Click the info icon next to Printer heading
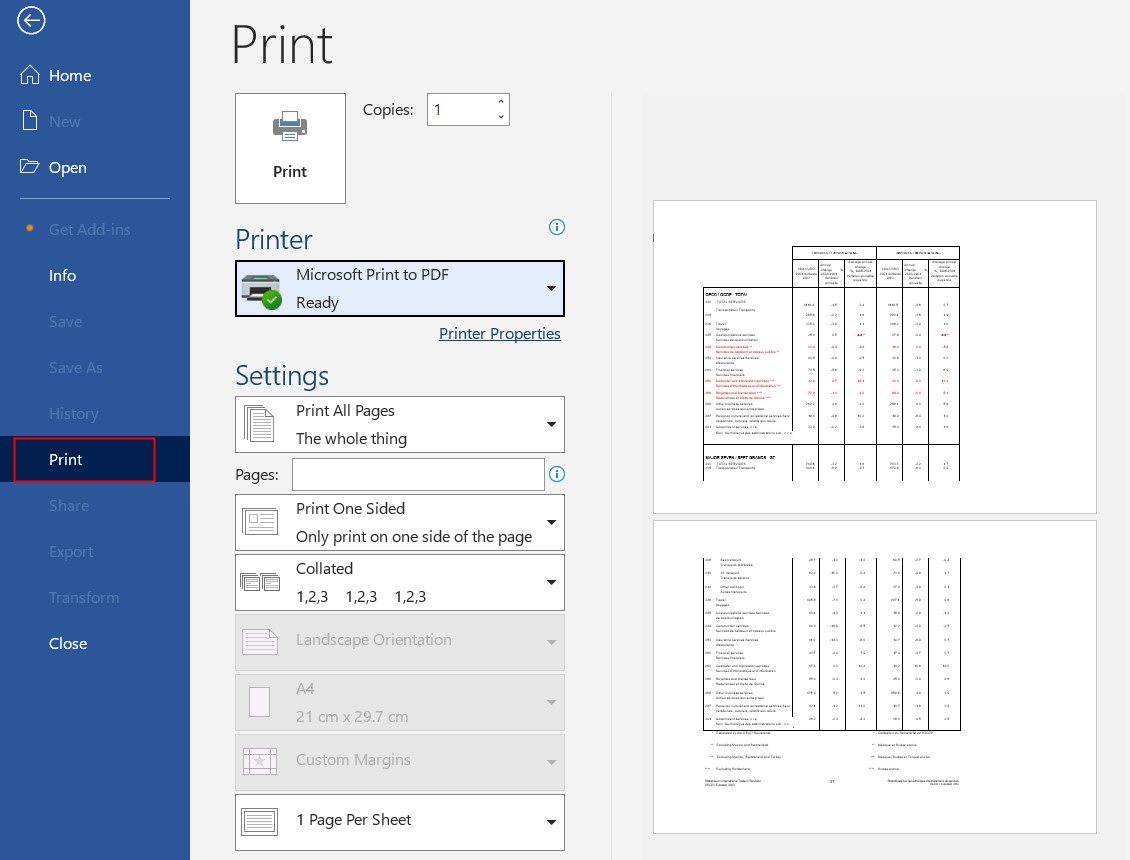The height and width of the screenshot is (860, 1130). click(557, 227)
